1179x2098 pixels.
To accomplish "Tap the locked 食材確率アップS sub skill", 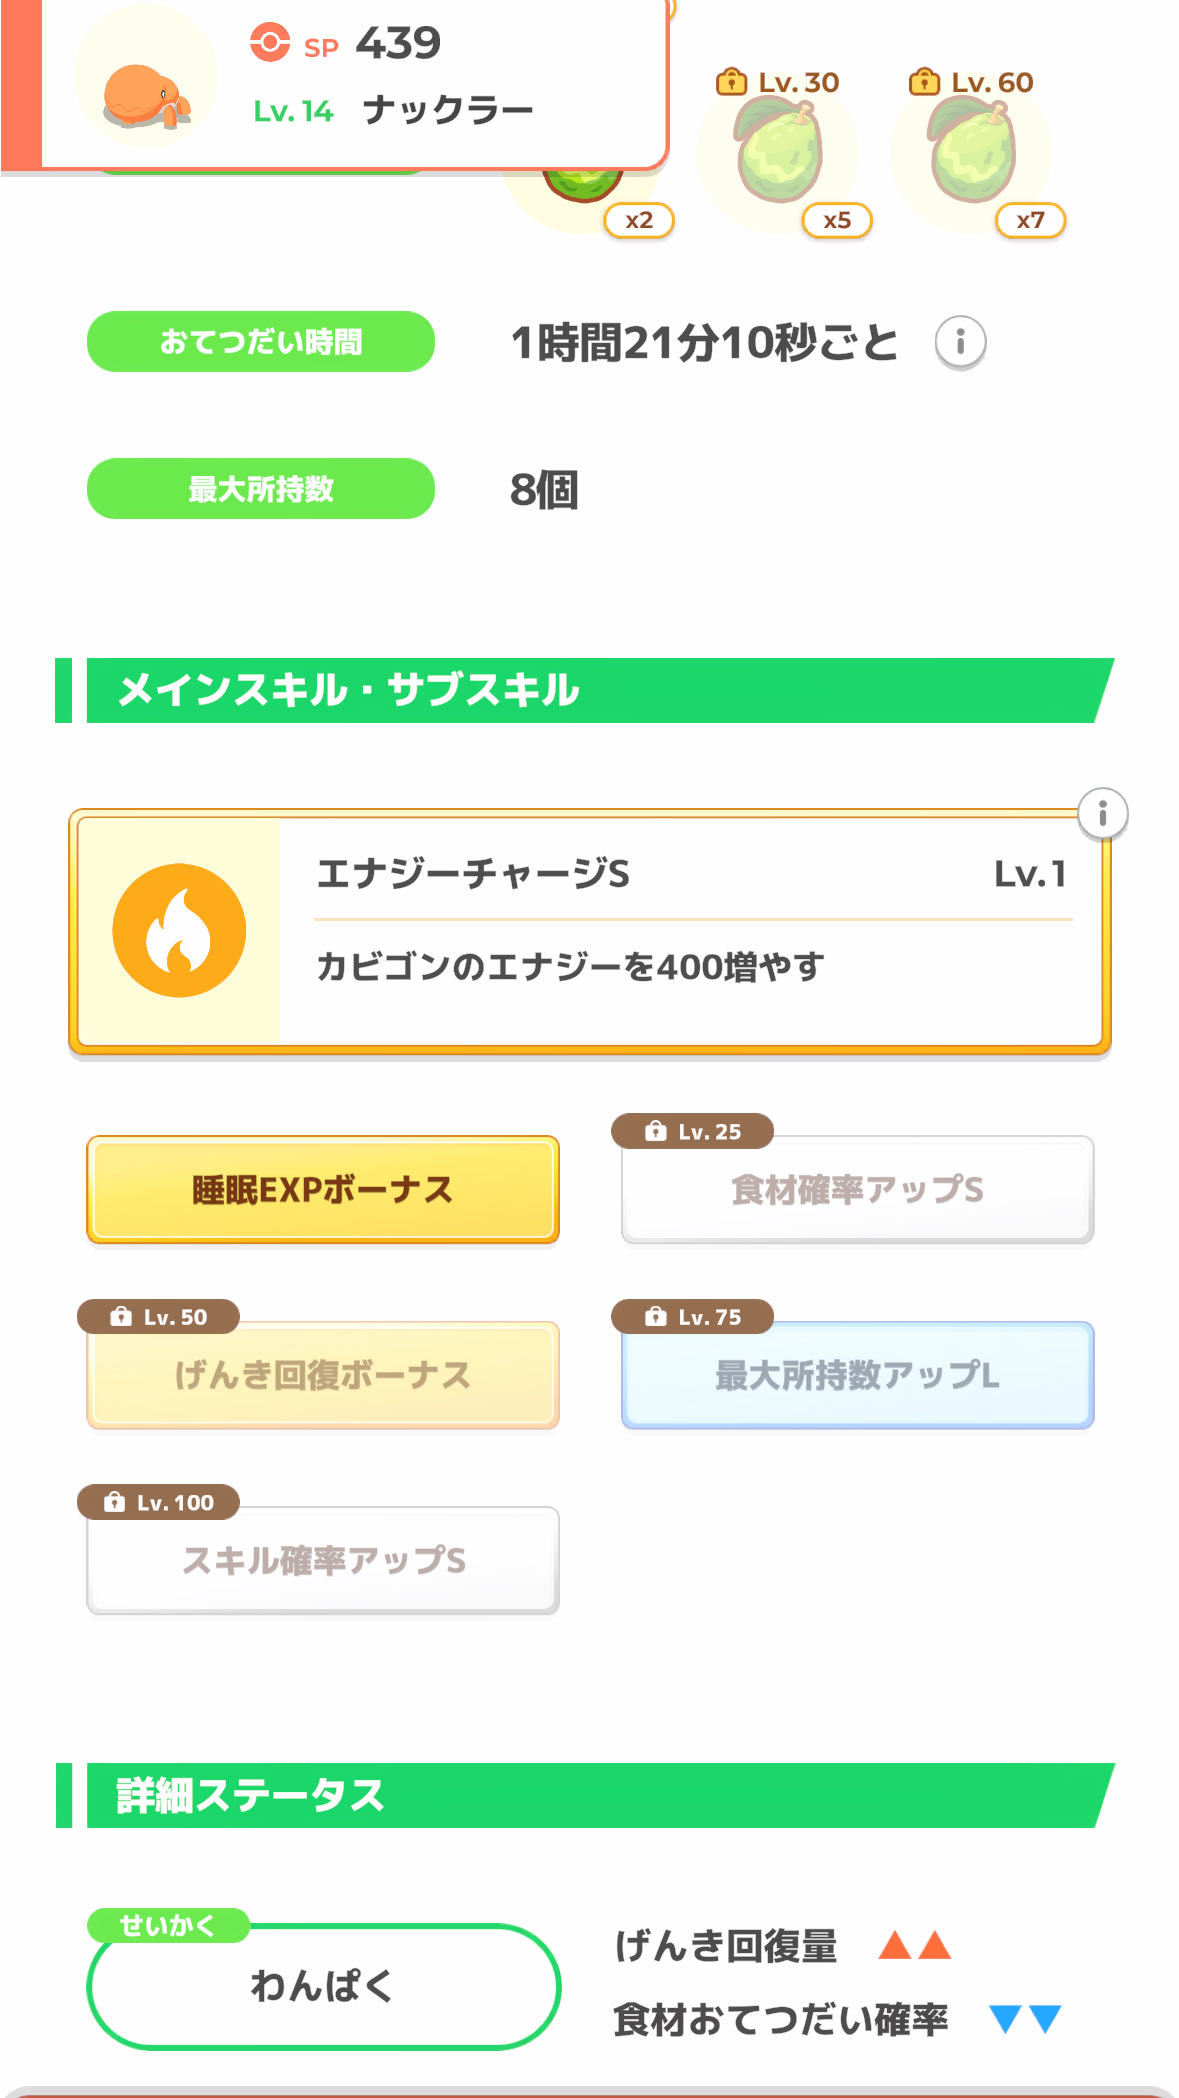I will pyautogui.click(x=857, y=1190).
